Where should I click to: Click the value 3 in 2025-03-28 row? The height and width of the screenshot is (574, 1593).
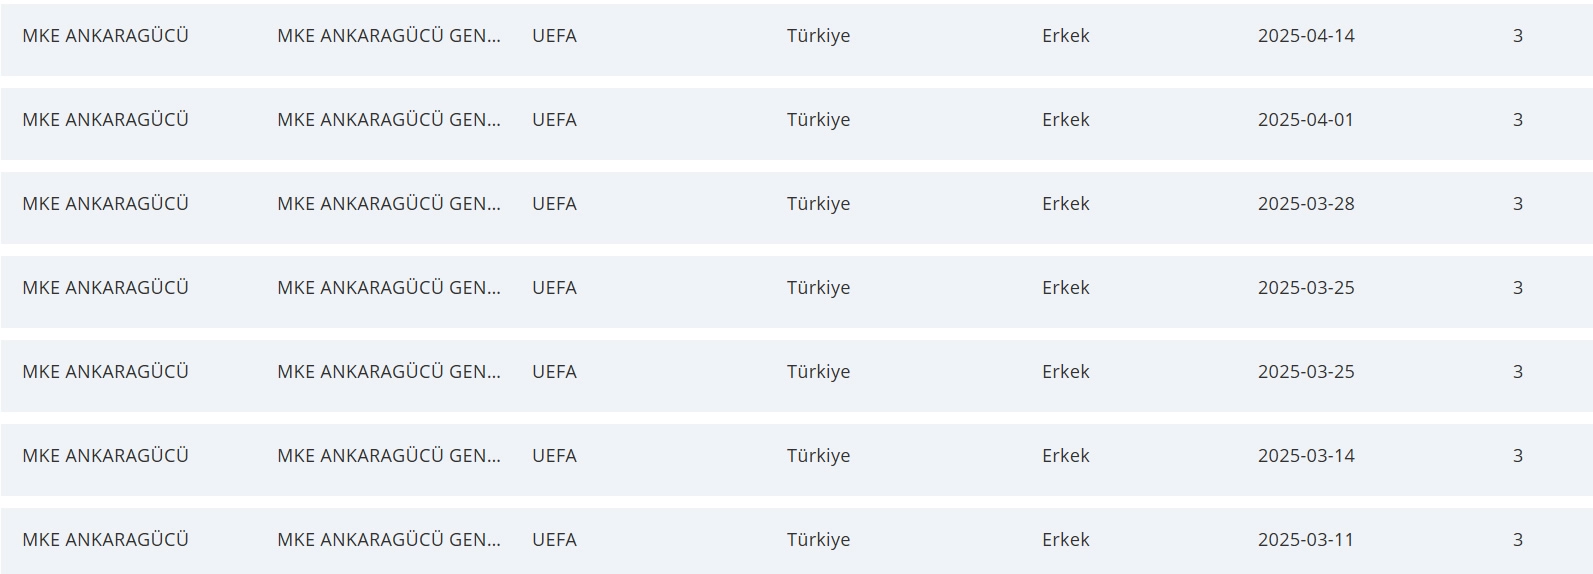click(1517, 204)
